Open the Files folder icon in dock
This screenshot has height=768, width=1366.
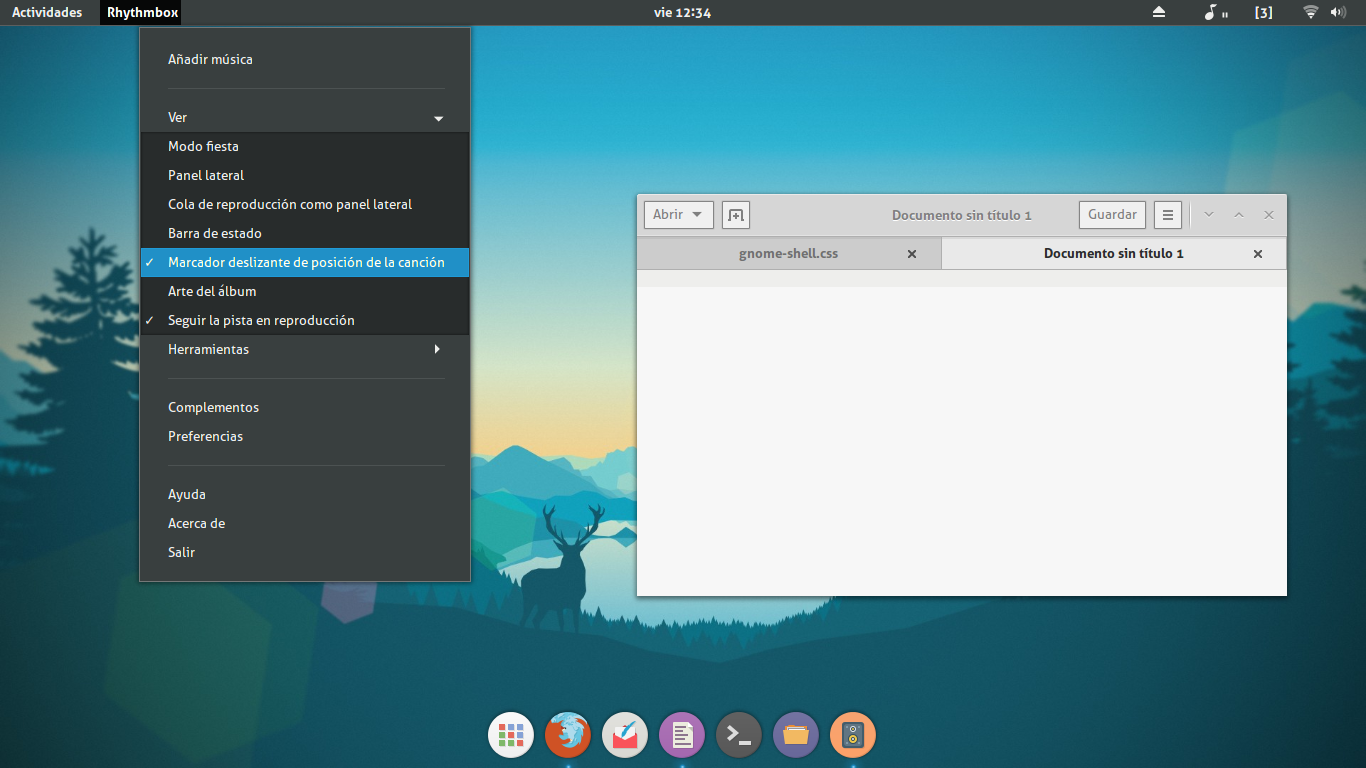796,736
